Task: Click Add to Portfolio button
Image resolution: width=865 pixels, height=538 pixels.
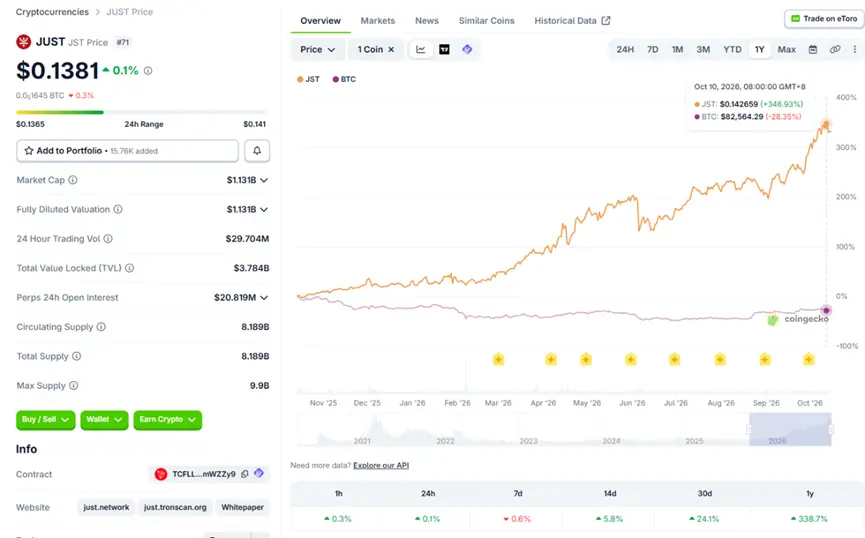Action: 127,151
